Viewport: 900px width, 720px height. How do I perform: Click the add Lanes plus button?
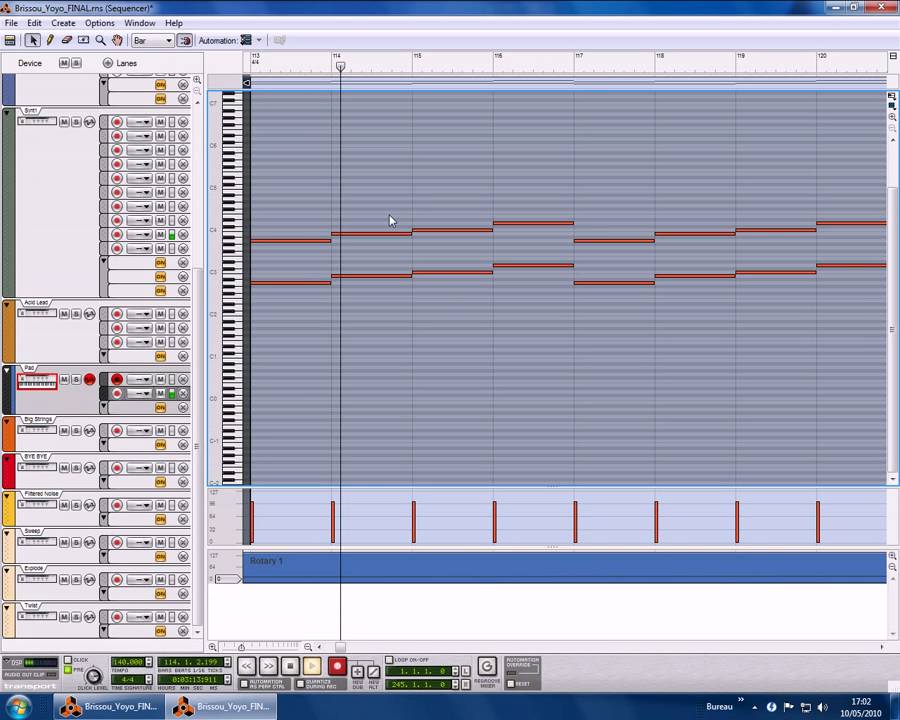click(x=107, y=63)
